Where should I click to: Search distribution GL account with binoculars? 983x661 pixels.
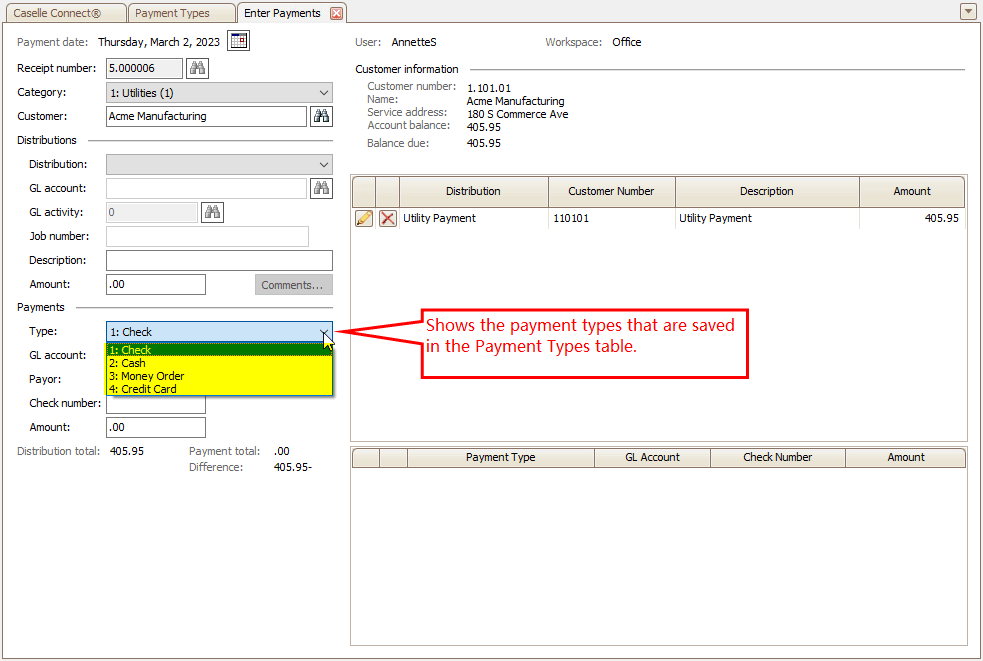pos(321,188)
